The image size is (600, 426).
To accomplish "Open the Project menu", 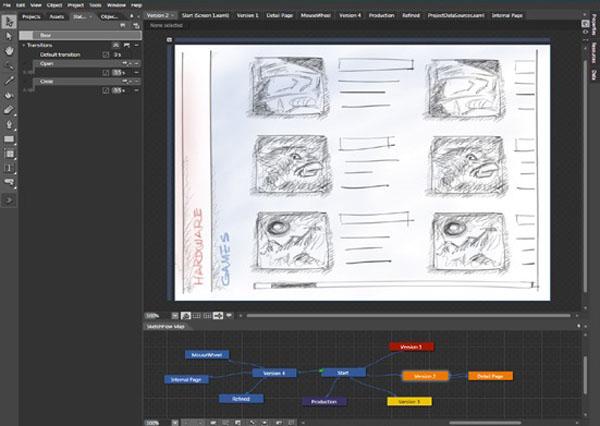I will pyautogui.click(x=75, y=5).
